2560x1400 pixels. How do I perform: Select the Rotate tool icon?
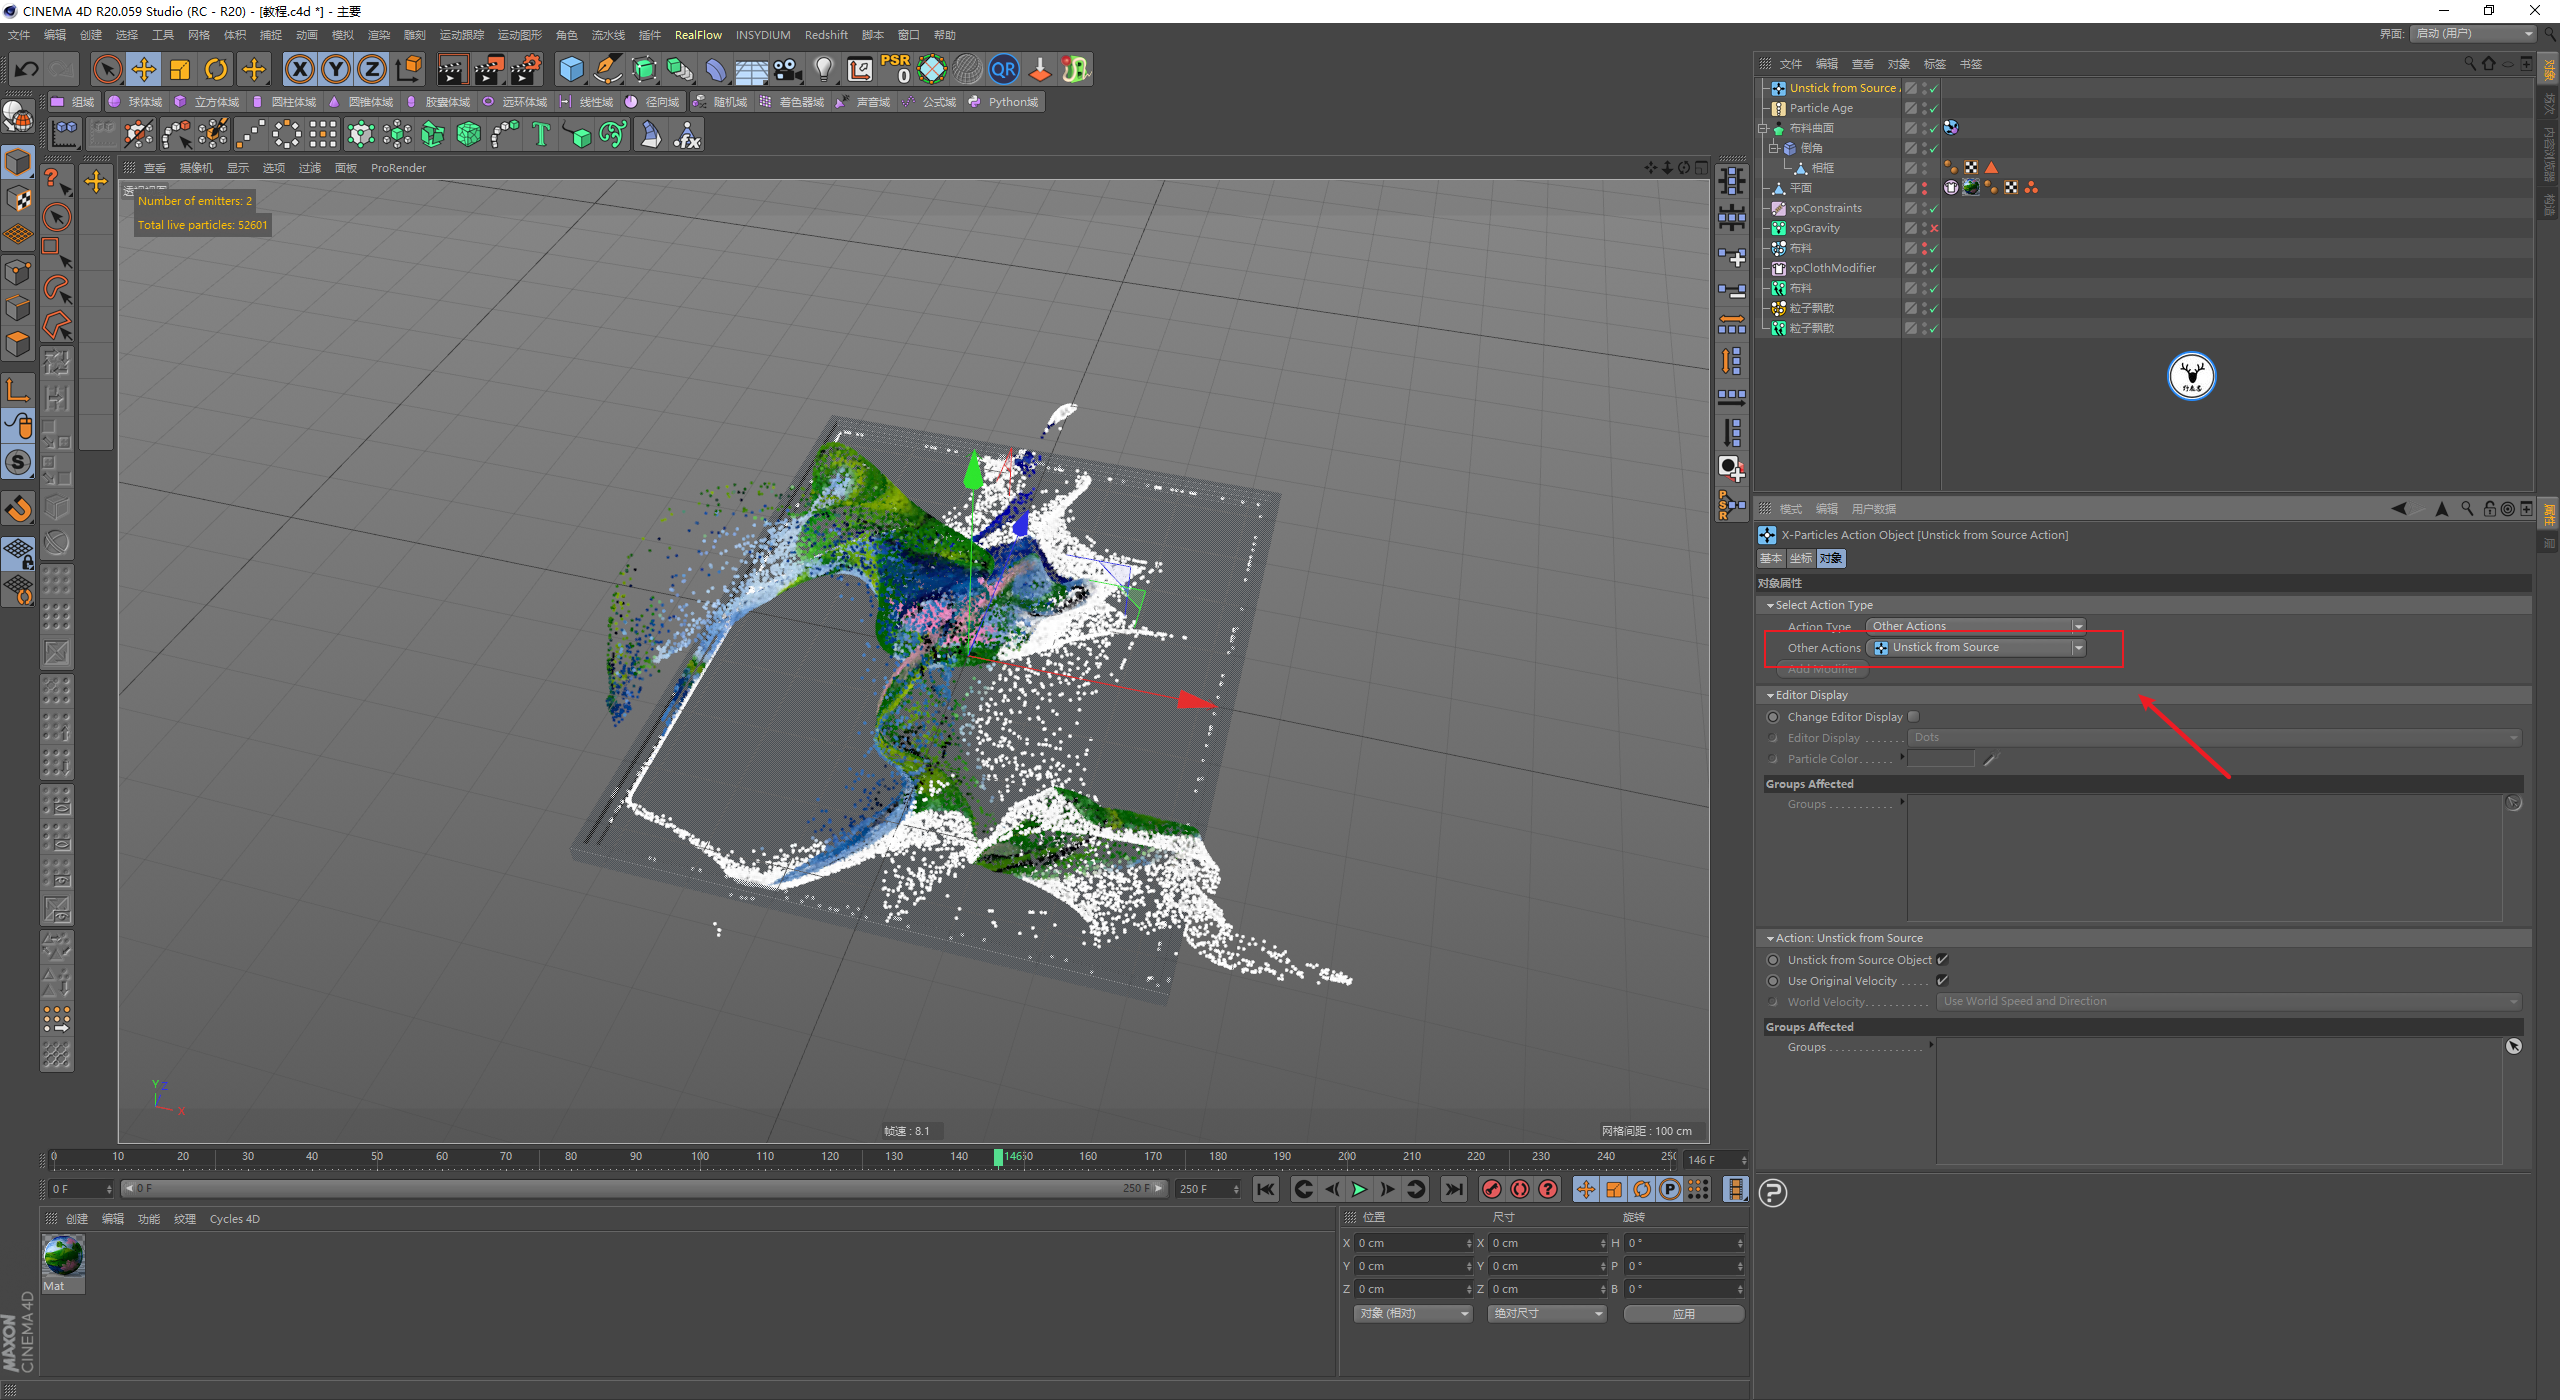(216, 69)
